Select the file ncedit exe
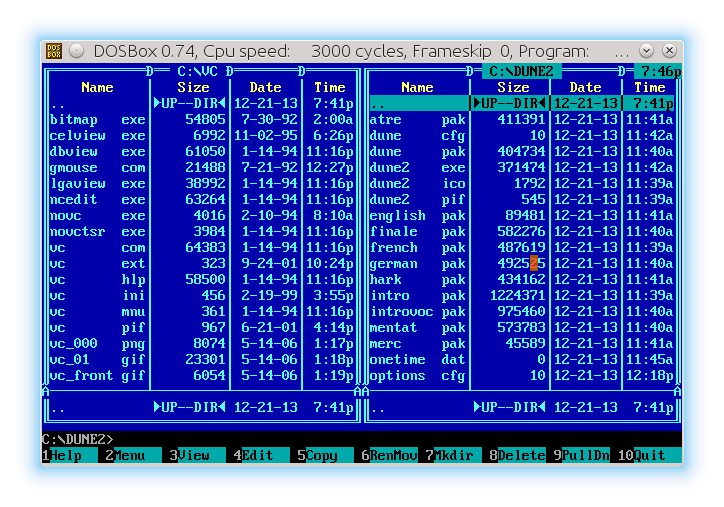The height and width of the screenshot is (507, 724). point(202,199)
